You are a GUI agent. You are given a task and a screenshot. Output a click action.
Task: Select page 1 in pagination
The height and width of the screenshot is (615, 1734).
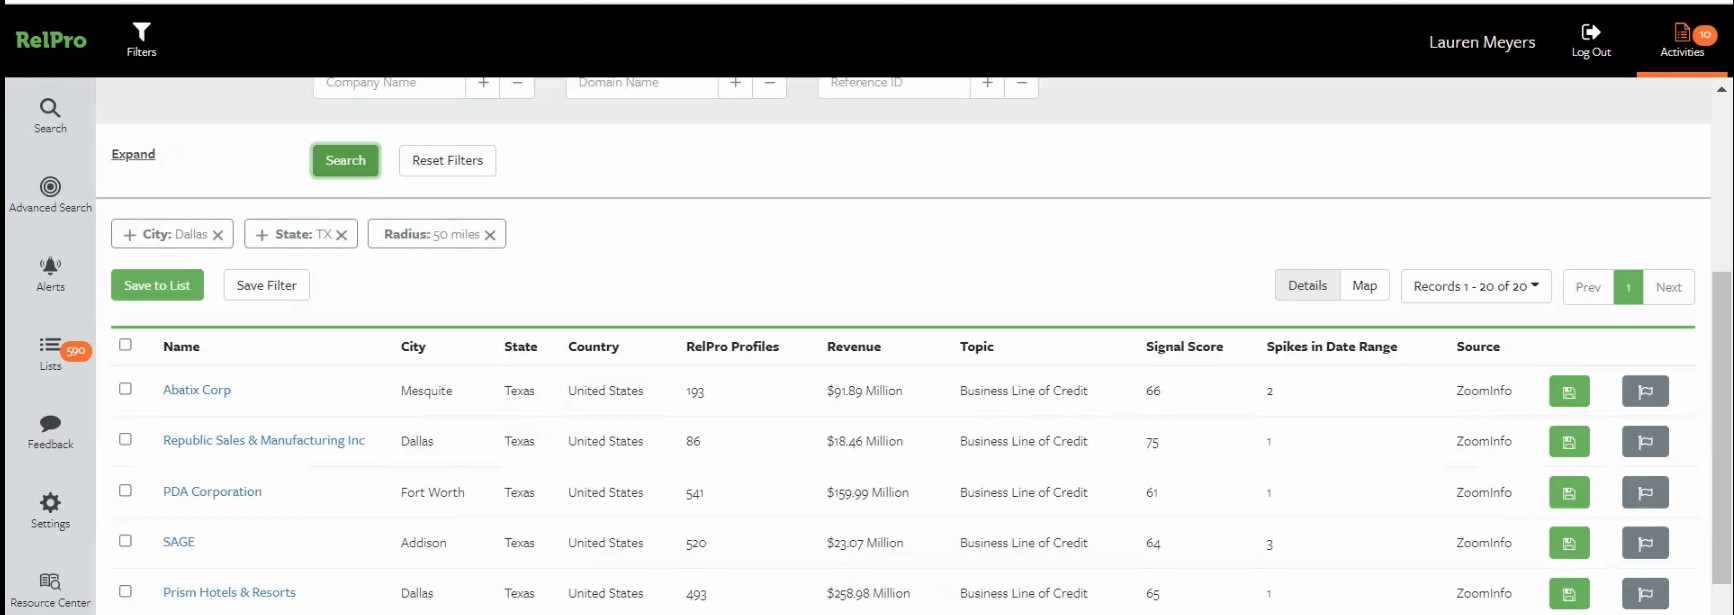tap(1628, 287)
